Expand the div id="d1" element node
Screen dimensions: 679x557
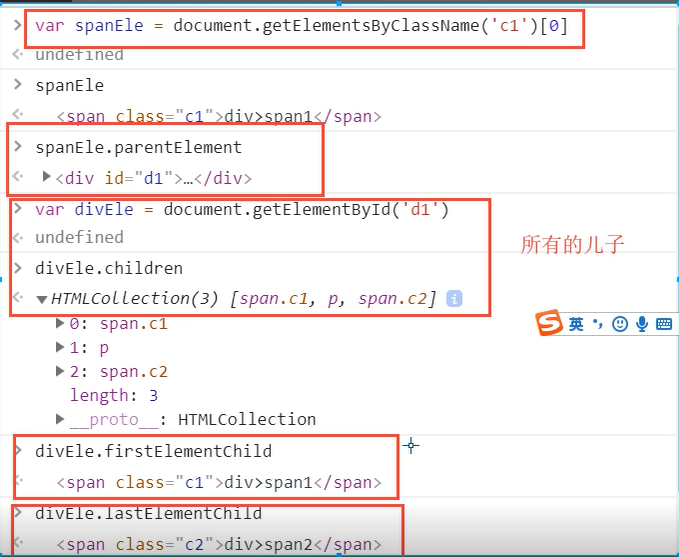[46, 178]
